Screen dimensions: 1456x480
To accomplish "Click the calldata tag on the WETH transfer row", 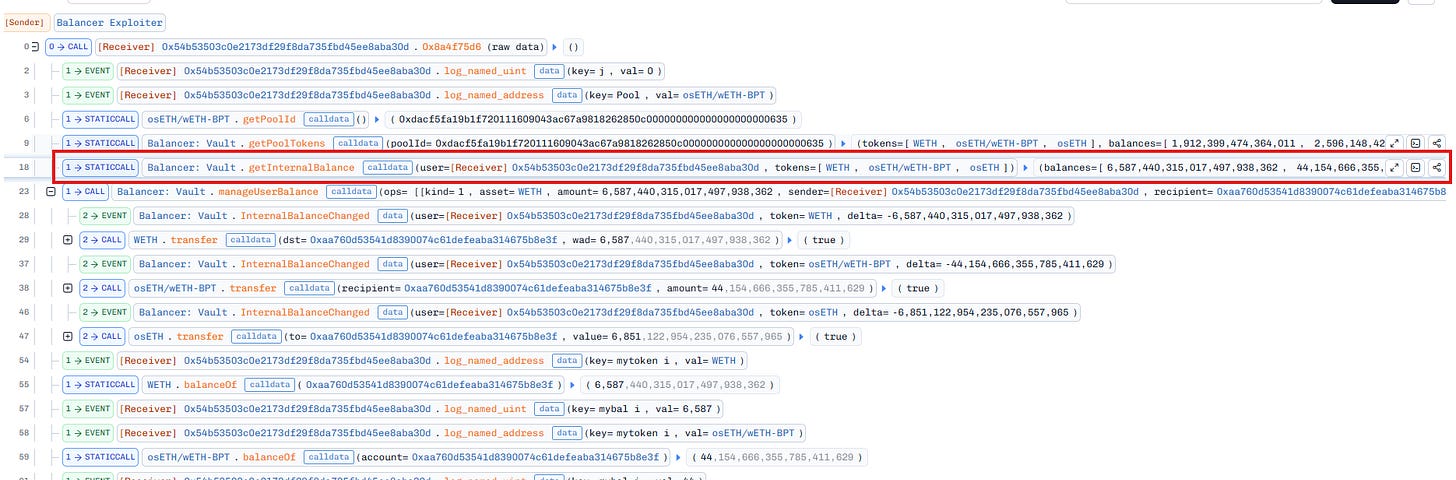I will point(249,240).
